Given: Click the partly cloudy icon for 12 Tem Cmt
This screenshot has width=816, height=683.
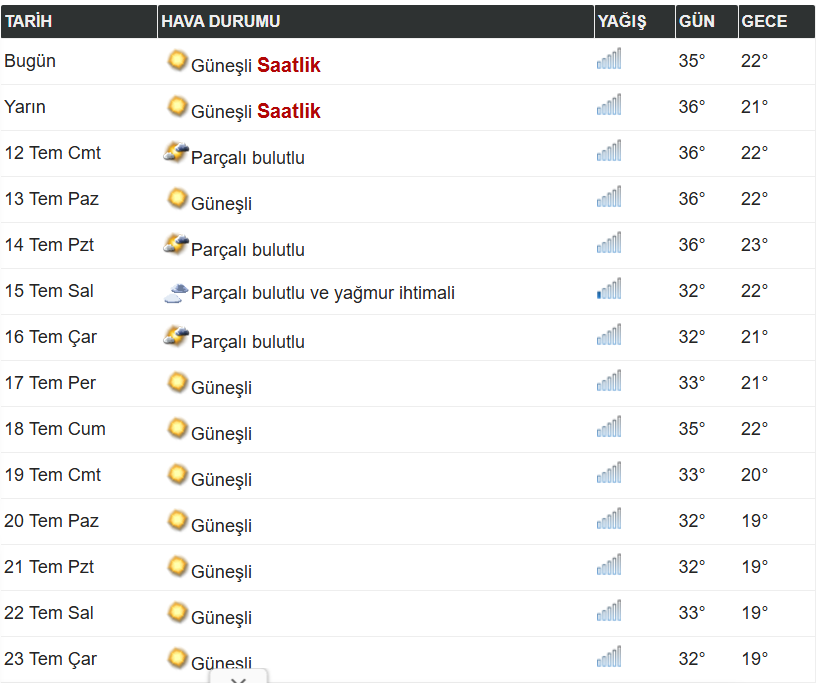Looking at the screenshot, I should pyautogui.click(x=176, y=152).
